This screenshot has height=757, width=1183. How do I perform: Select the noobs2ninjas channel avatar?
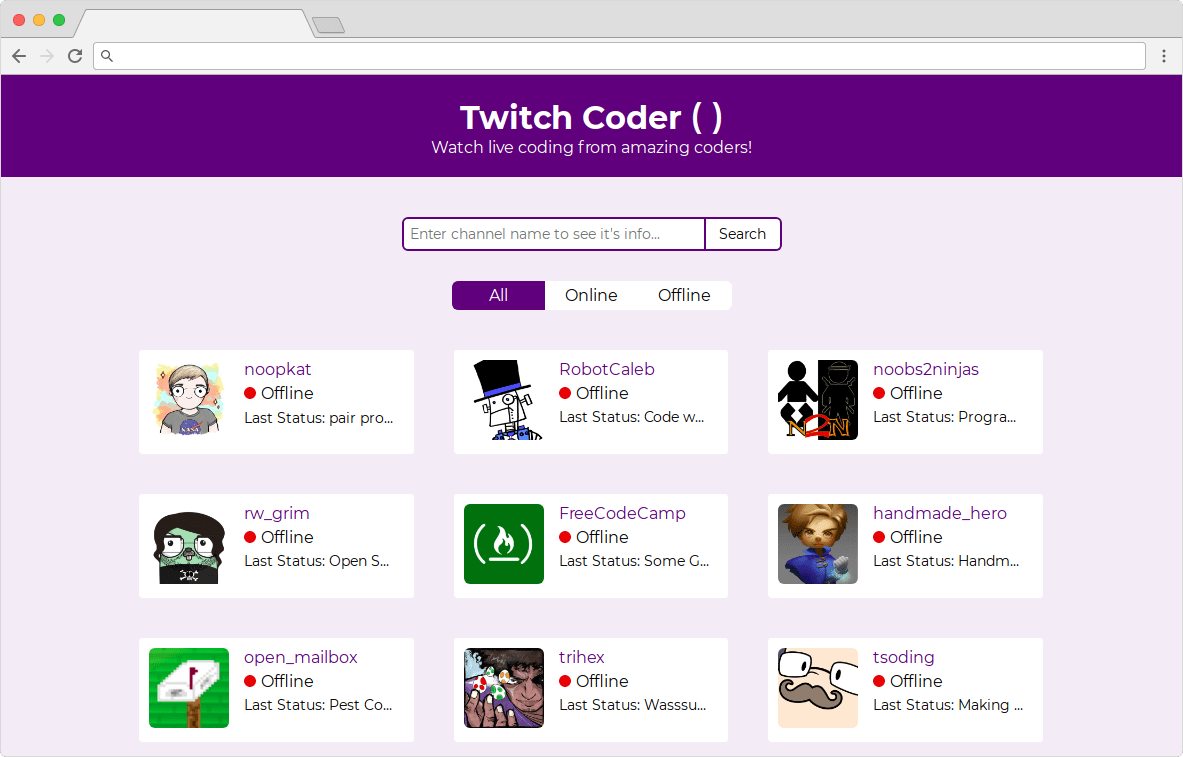click(817, 400)
